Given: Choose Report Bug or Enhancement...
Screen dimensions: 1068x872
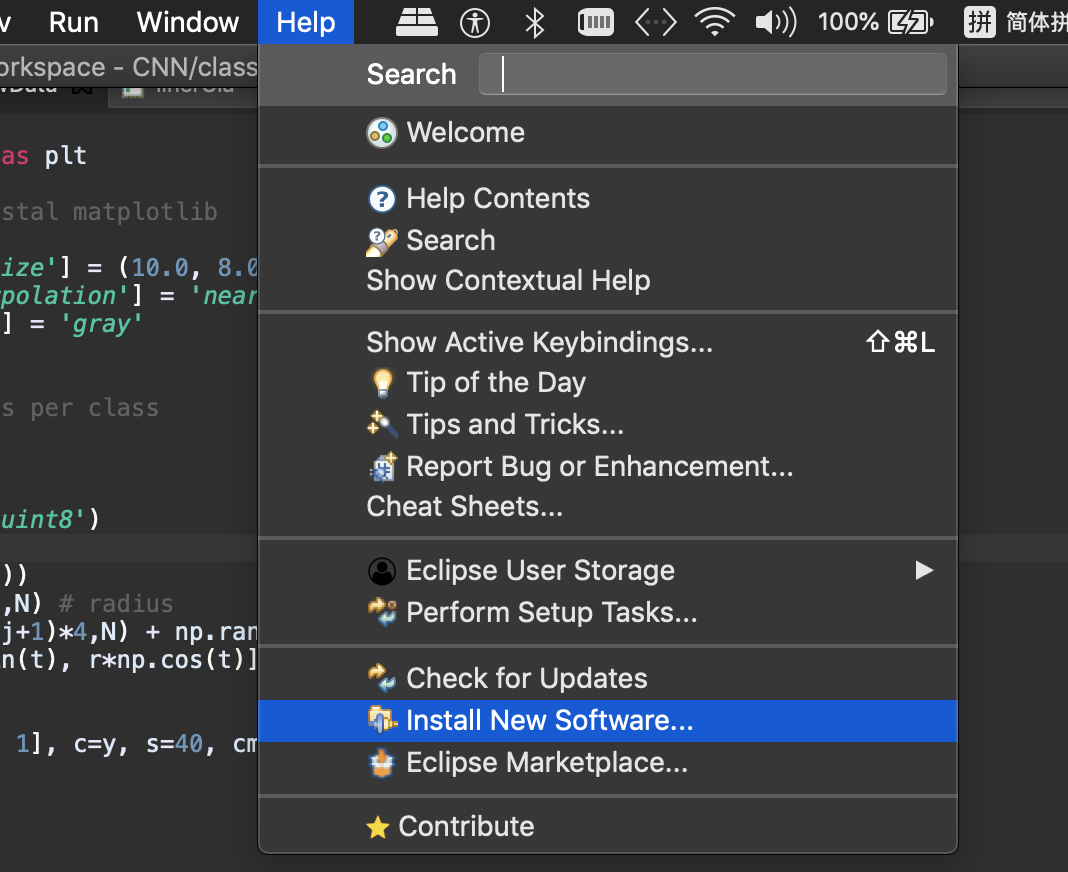Looking at the screenshot, I should [x=608, y=467].
